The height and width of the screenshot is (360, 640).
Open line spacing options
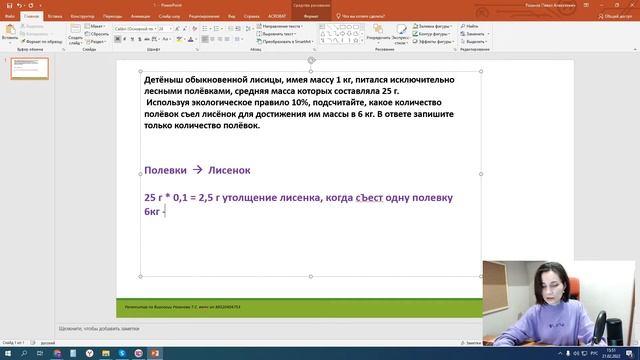(249, 29)
